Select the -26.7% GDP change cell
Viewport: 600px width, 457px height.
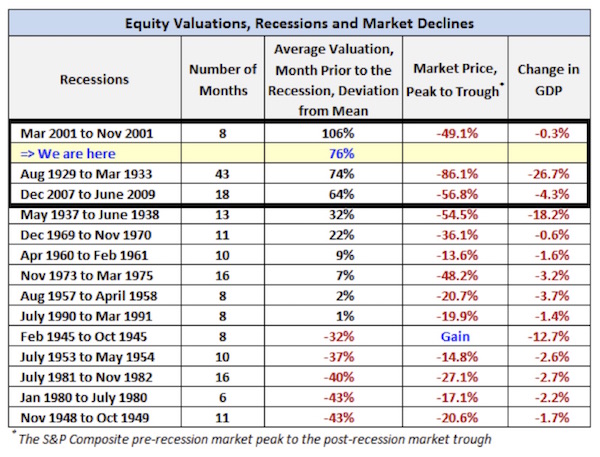point(549,174)
